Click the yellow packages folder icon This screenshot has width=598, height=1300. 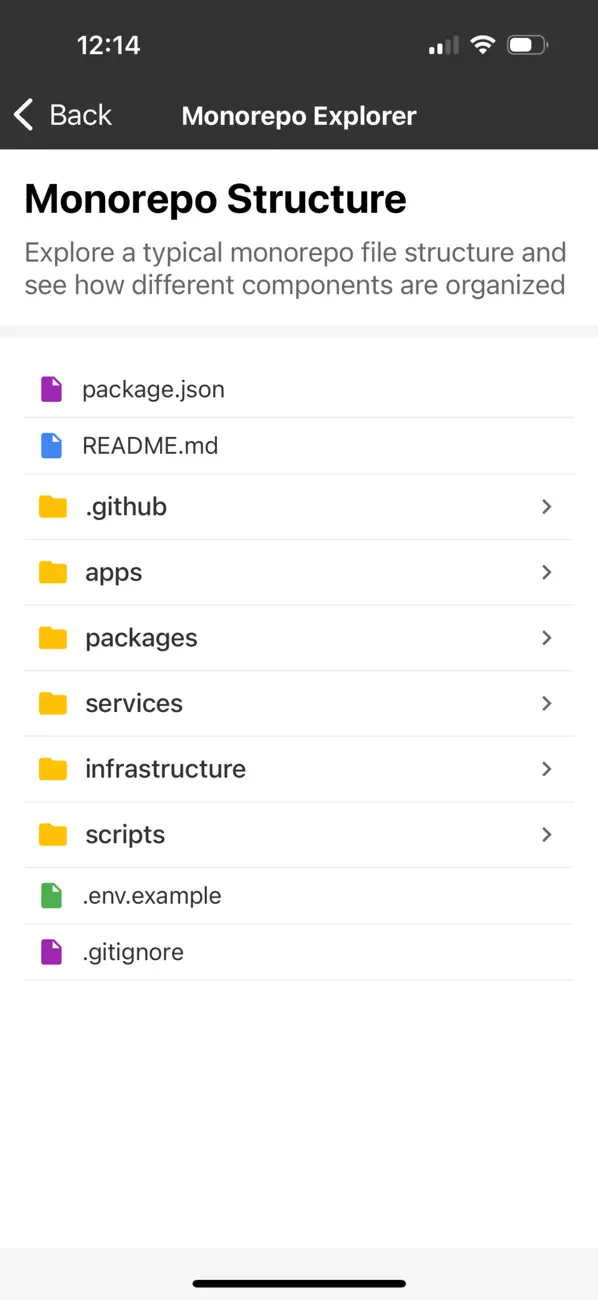51,638
